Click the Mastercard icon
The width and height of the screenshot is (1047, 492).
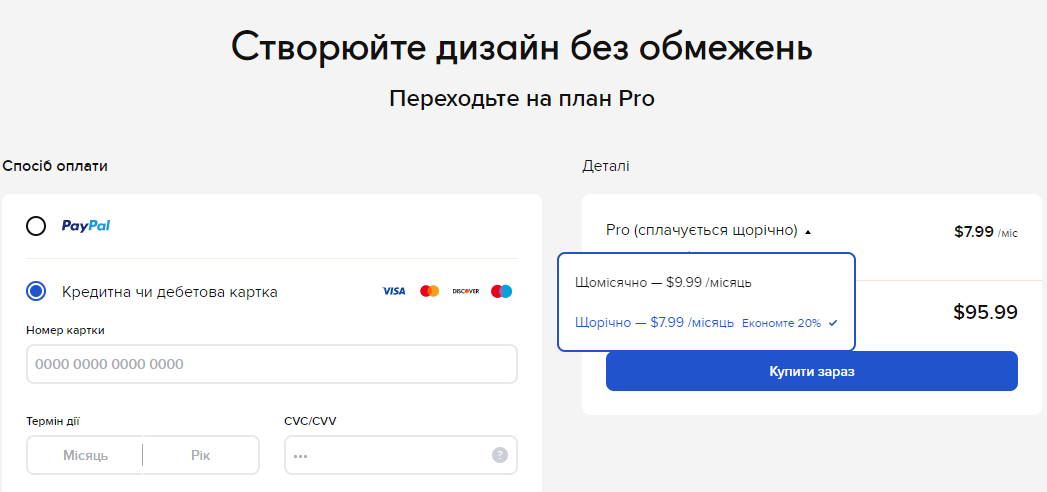pos(429,291)
